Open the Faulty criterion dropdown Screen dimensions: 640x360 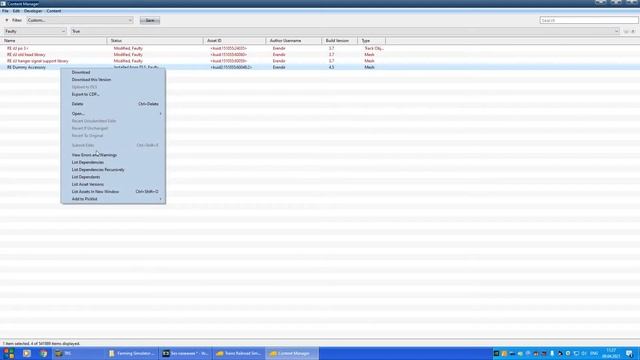[35, 31]
